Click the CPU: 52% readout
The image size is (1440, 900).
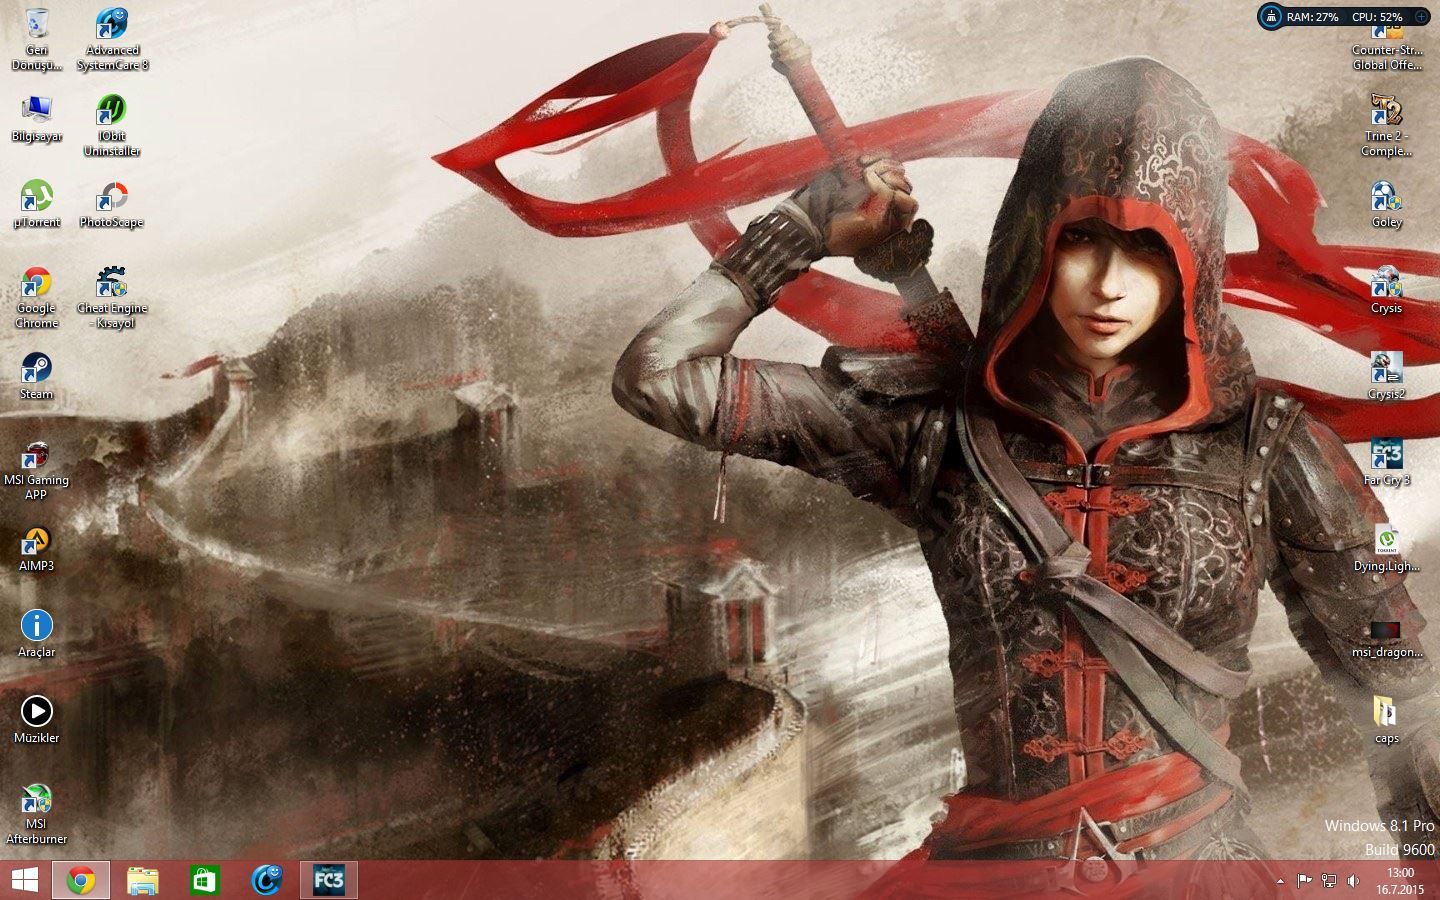point(1377,17)
